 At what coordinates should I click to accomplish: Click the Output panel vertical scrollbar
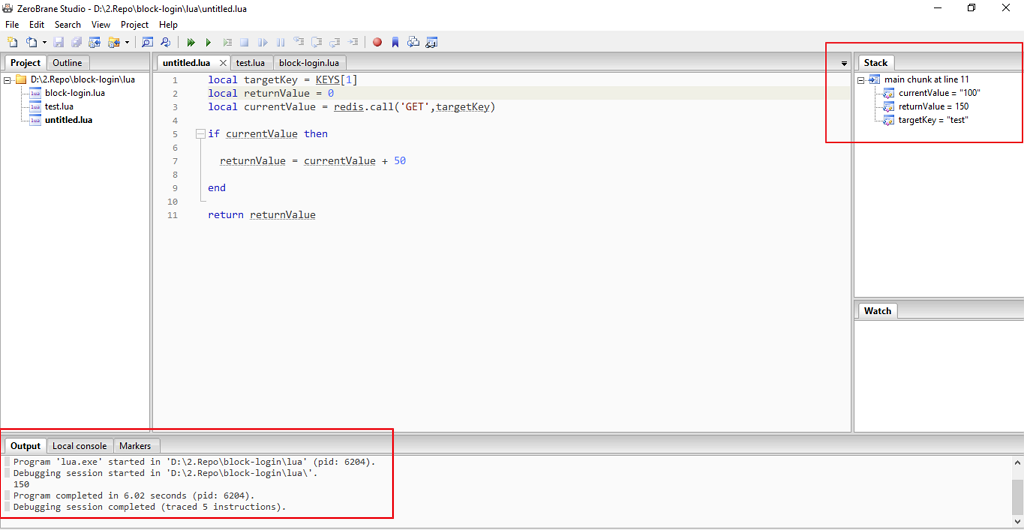coord(1017,490)
